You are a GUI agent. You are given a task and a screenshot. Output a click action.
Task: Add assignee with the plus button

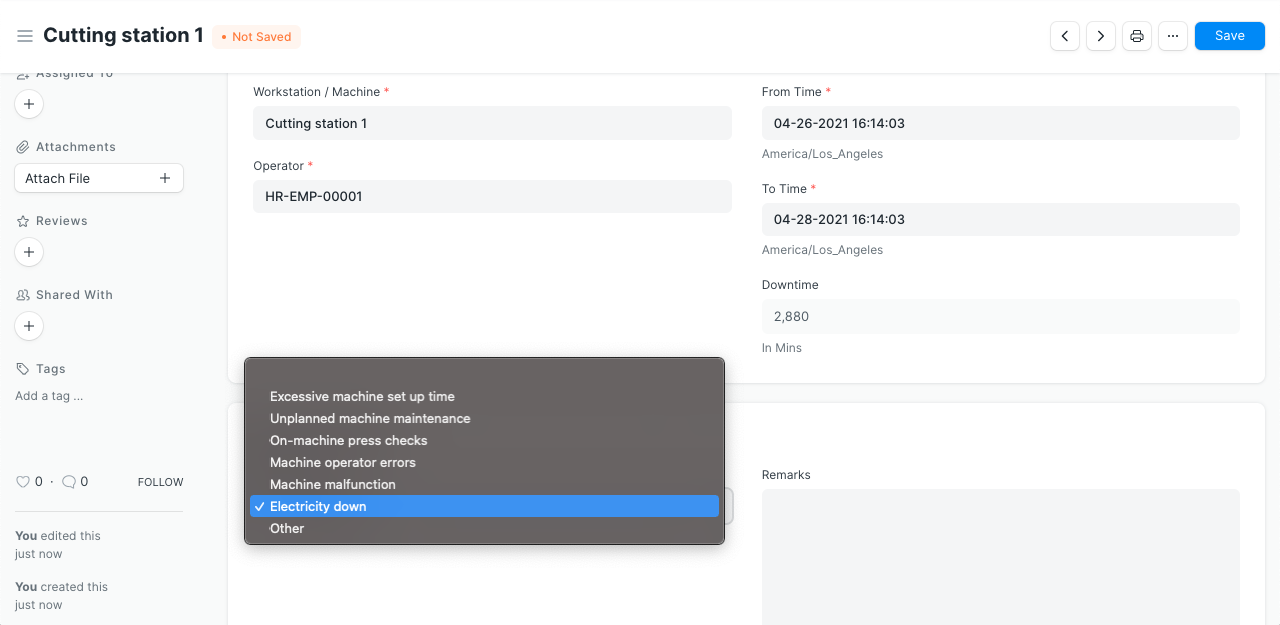29,104
